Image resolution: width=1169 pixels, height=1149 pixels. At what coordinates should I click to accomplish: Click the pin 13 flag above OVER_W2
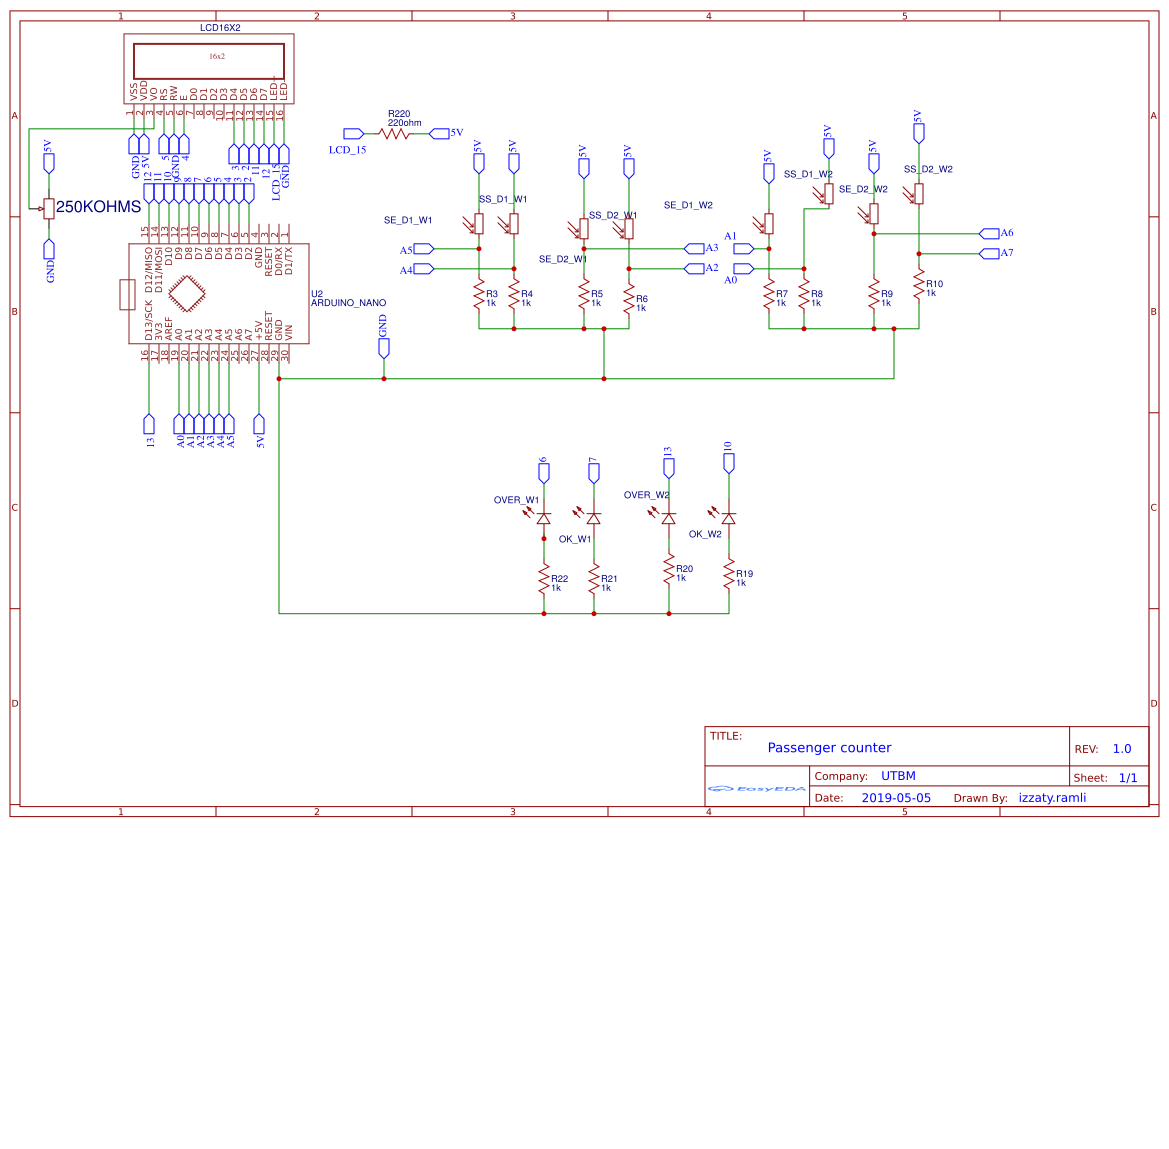pyautogui.click(x=669, y=468)
